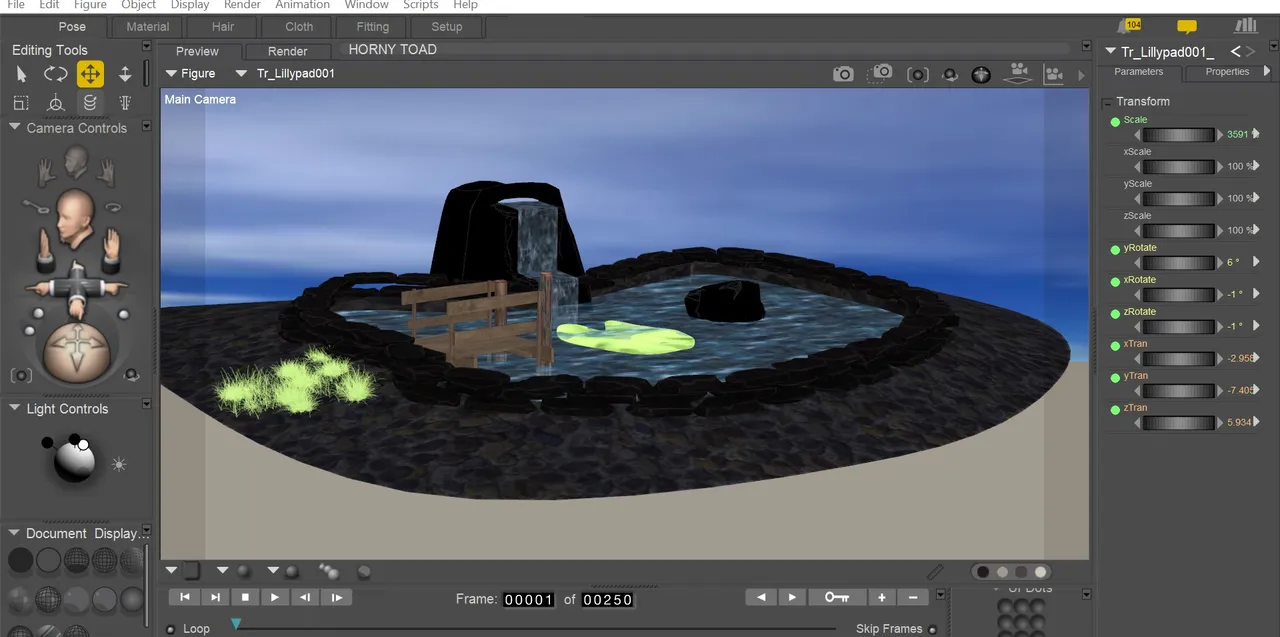1280x637 pixels.
Task: Click the movie camera over ground icon
Action: 1018,73
